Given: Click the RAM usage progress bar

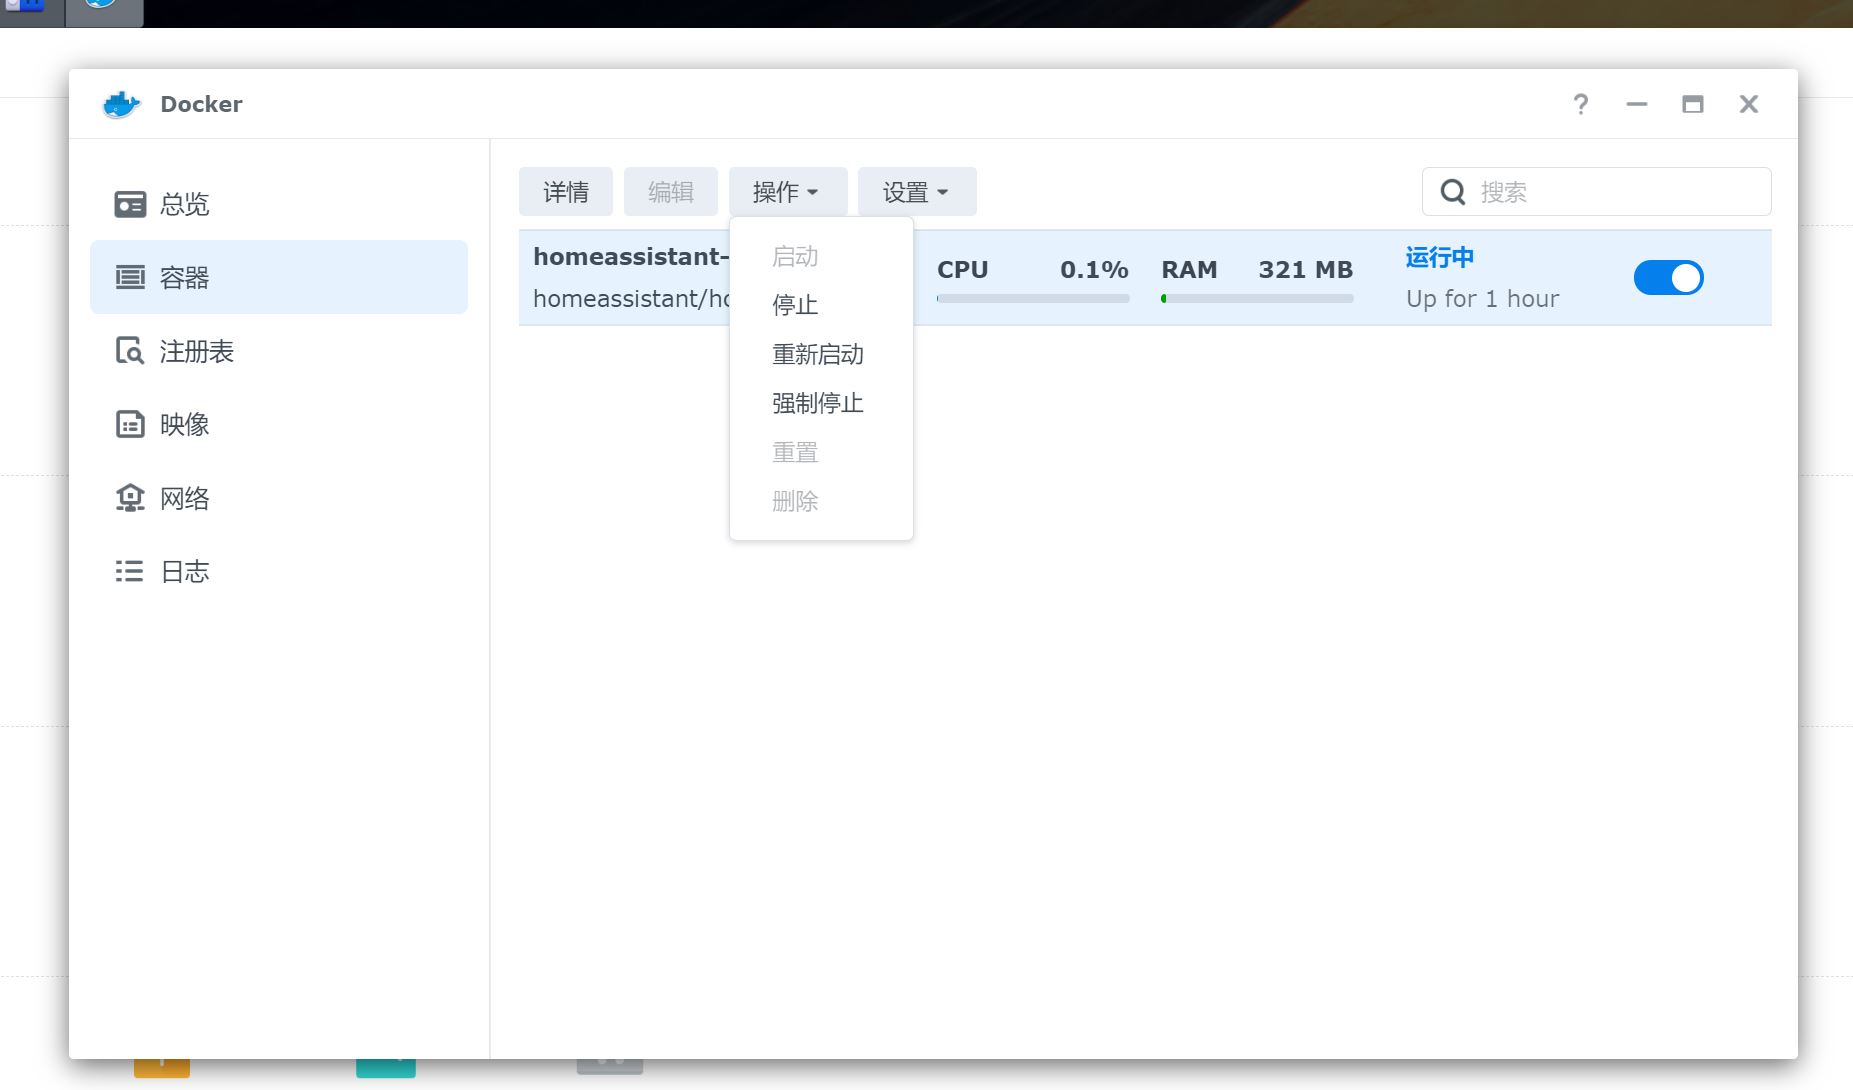Looking at the screenshot, I should coord(1257,298).
